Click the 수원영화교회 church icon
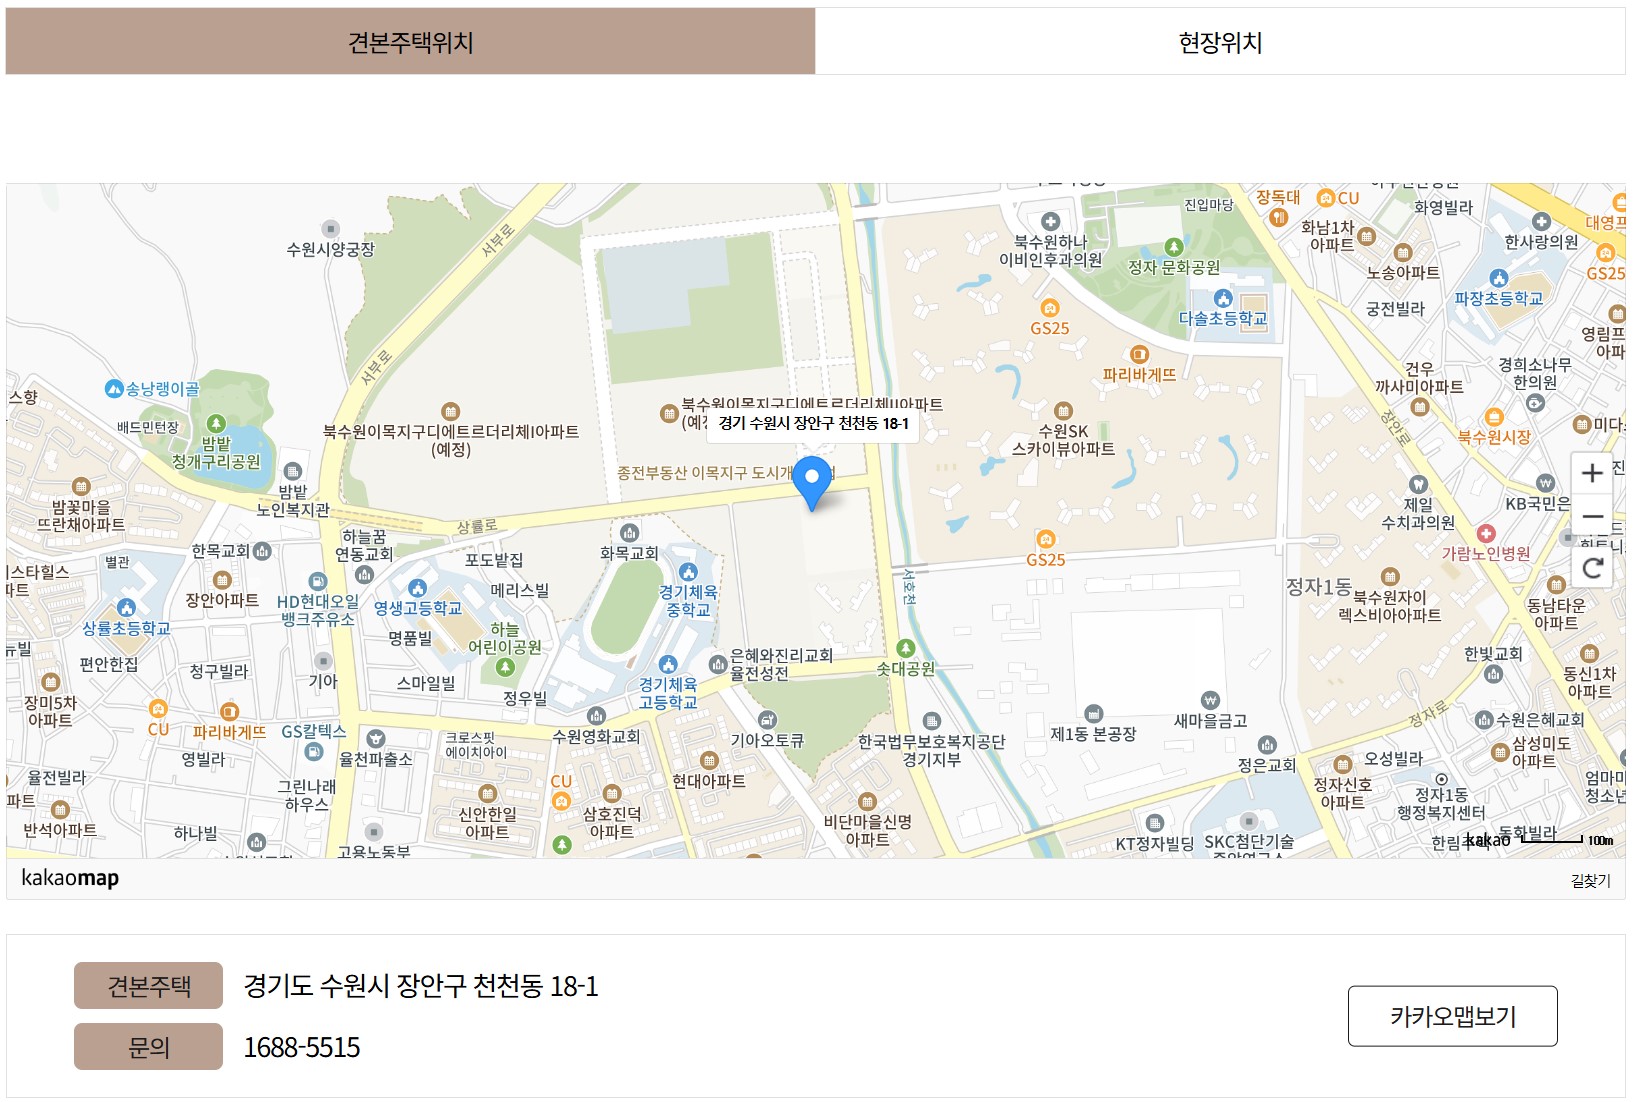Viewport: 1633px width, 1102px height. click(x=596, y=716)
